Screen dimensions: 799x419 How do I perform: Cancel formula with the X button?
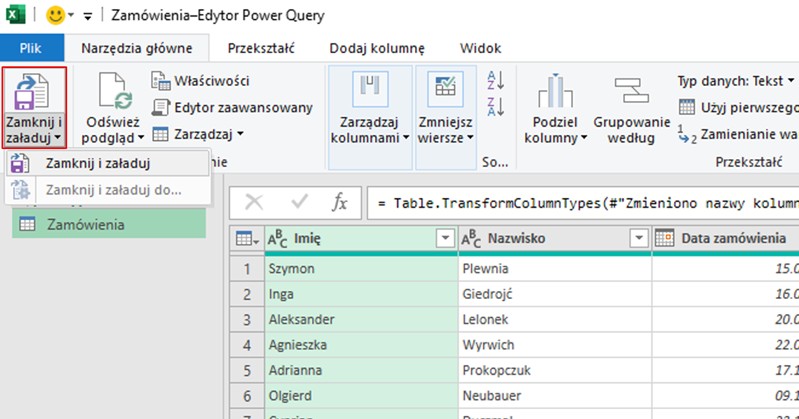pyautogui.click(x=254, y=202)
